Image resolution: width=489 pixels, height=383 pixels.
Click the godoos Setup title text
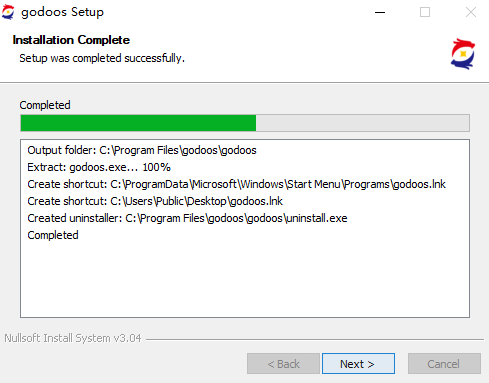coord(62,12)
